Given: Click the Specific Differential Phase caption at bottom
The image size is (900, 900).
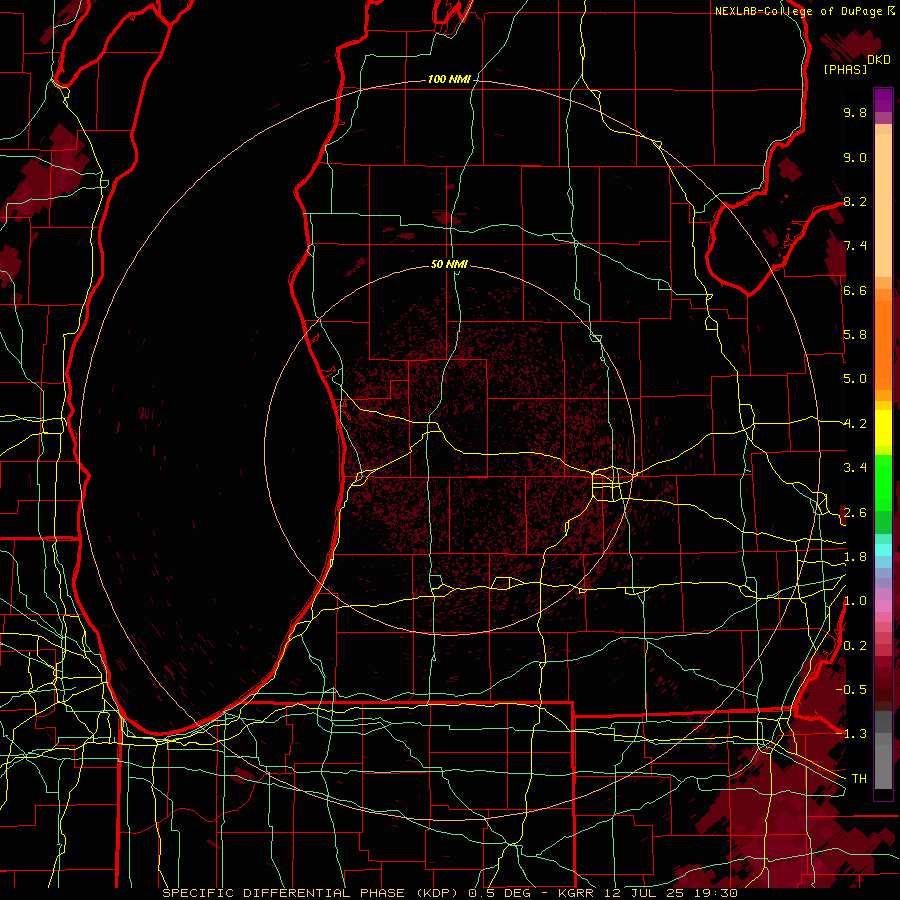Looking at the screenshot, I should pos(449,893).
